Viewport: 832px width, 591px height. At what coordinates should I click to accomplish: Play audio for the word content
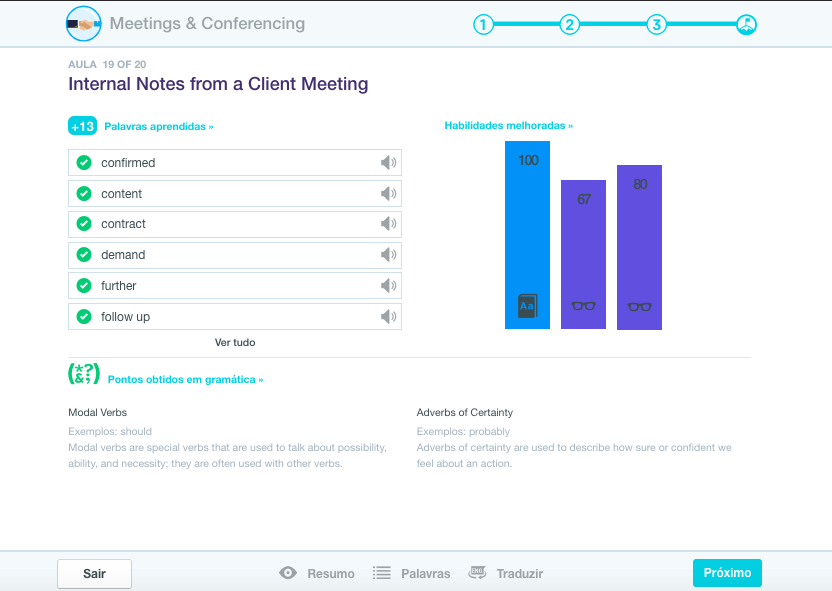[x=388, y=193]
